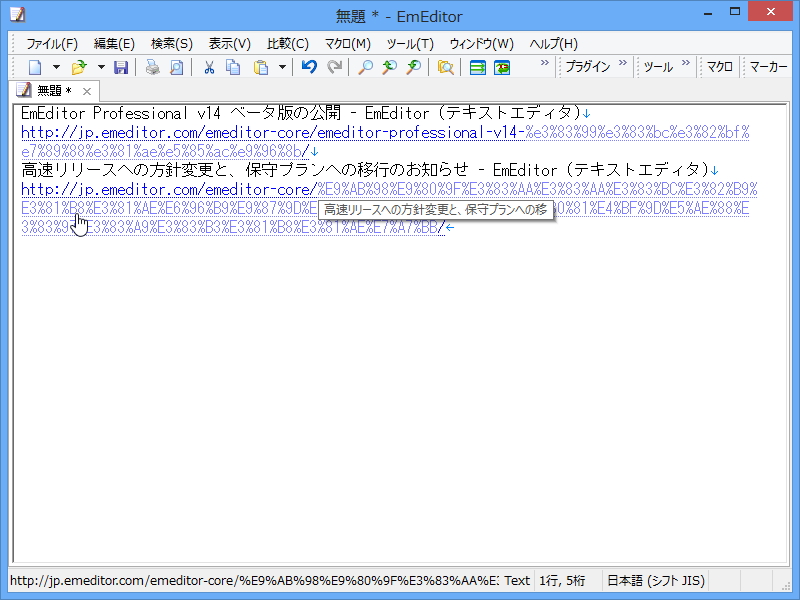The image size is (800, 600).
Task: Open the %E9%AB%98 encoded emeditor-core link
Action: click(389, 208)
